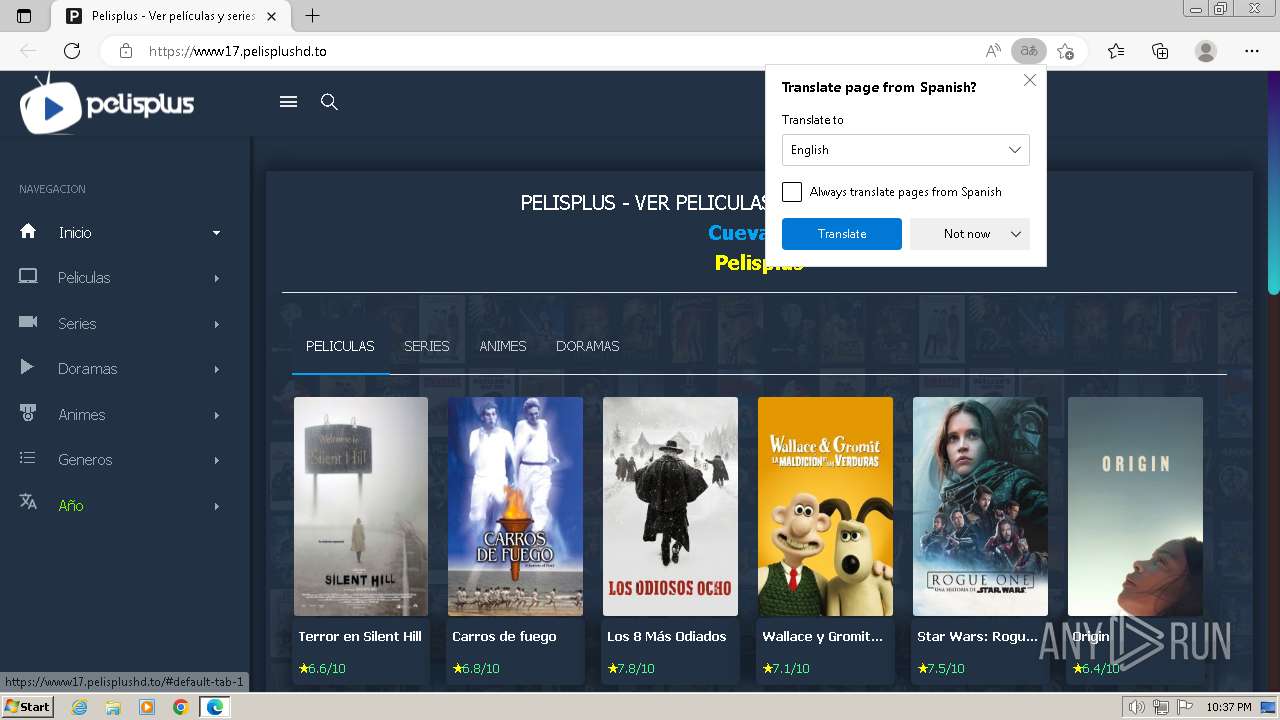Screen dimensions: 1280x720
Task: Switch to the PELICULAS tab
Action: tap(340, 346)
